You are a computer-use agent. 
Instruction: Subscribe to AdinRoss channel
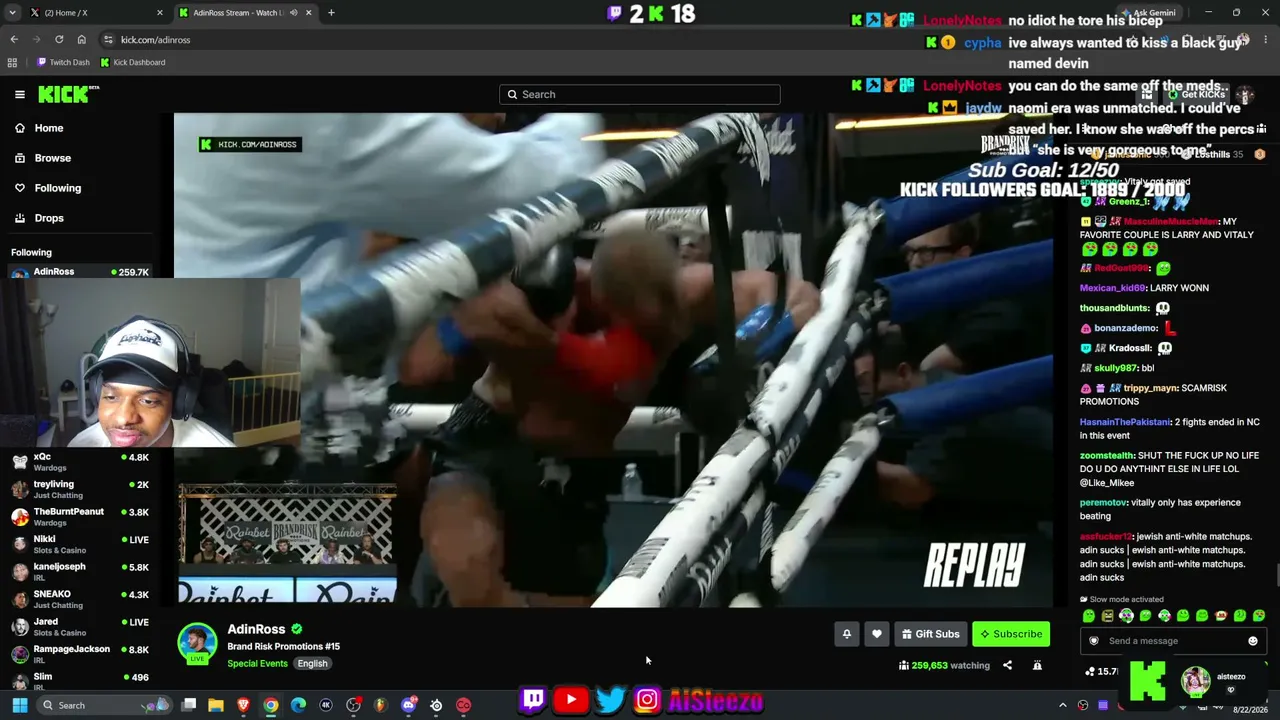(x=1011, y=634)
